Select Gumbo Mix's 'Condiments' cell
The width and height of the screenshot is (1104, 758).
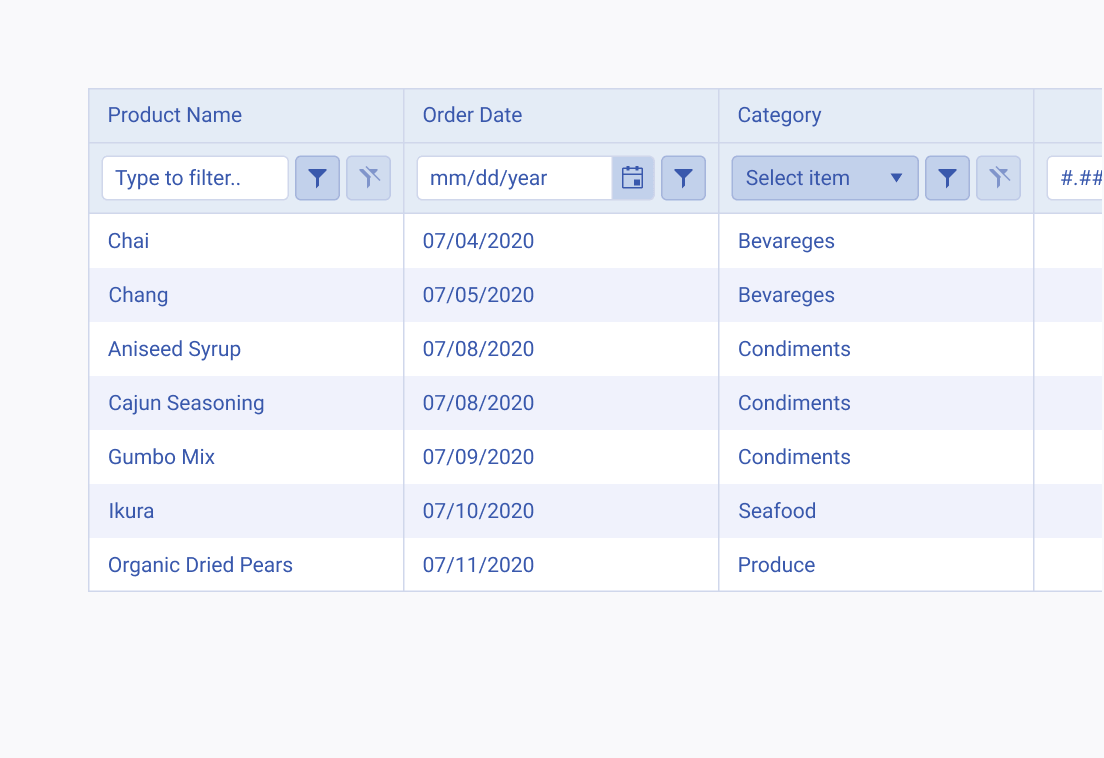[876, 457]
